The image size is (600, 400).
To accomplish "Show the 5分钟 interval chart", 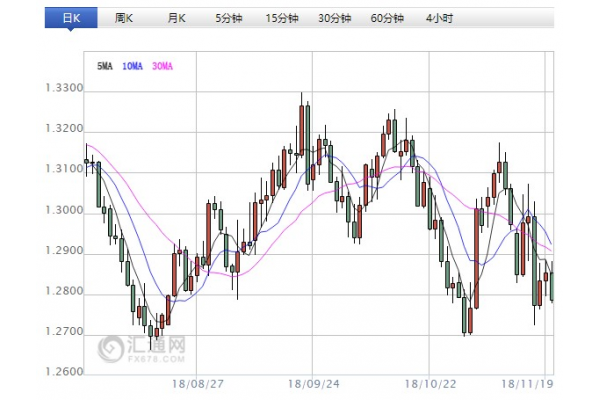I will [x=229, y=19].
